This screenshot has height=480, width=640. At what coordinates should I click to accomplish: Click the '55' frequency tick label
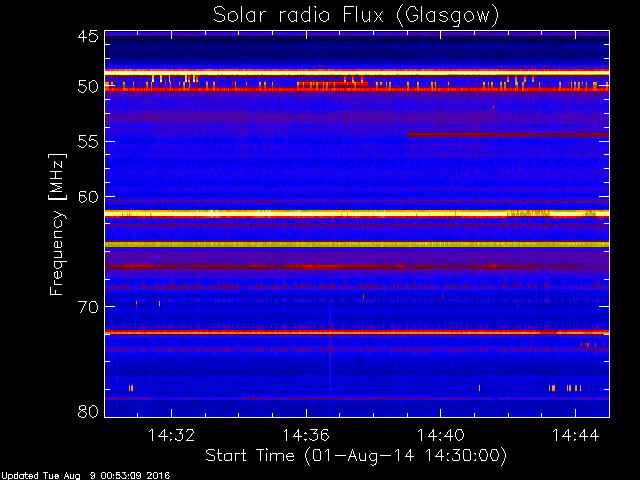(x=88, y=142)
